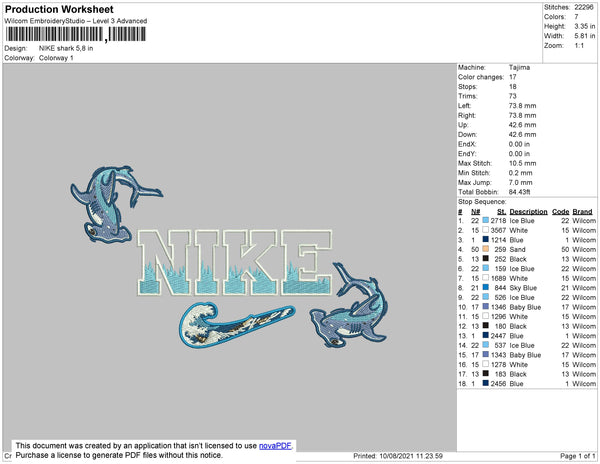Open the novaPDF hyperlink
The image size is (600, 464).
[275, 446]
